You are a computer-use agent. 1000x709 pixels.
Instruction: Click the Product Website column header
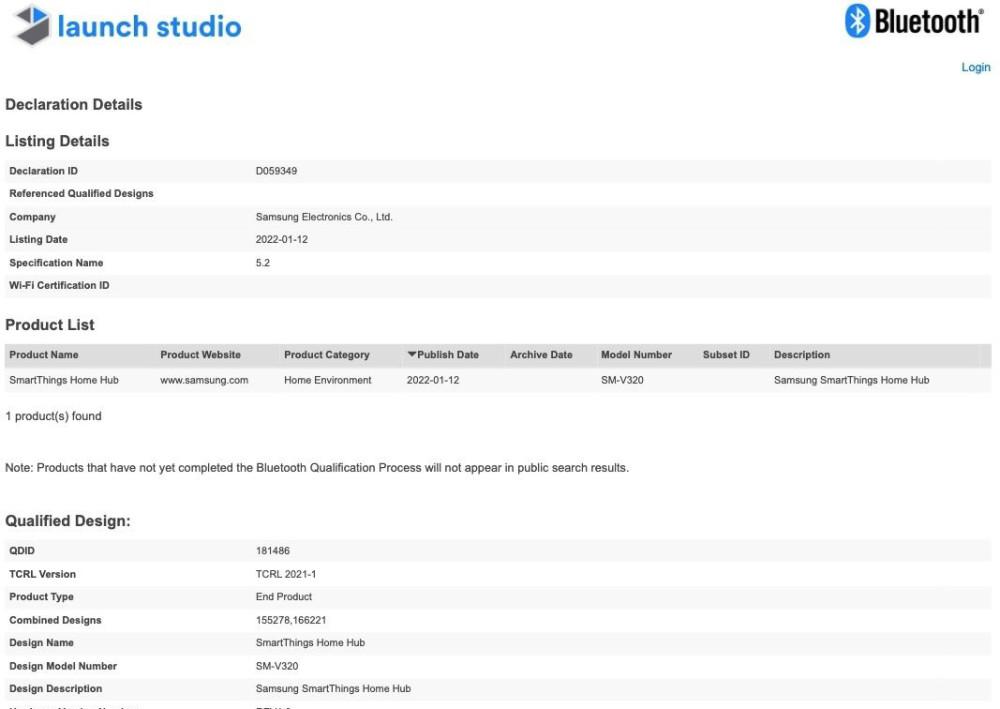[200, 354]
